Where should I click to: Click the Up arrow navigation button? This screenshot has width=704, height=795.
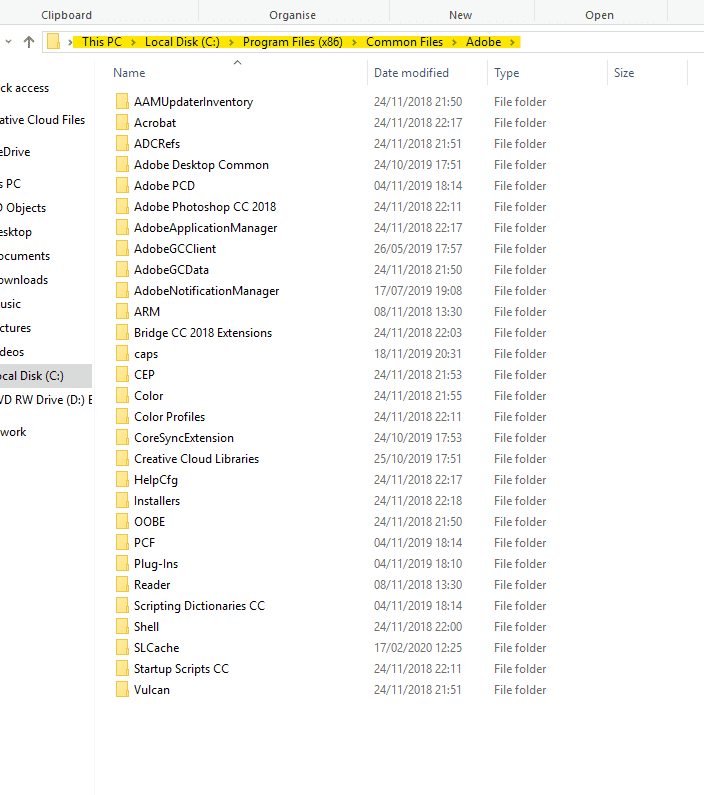coord(29,42)
